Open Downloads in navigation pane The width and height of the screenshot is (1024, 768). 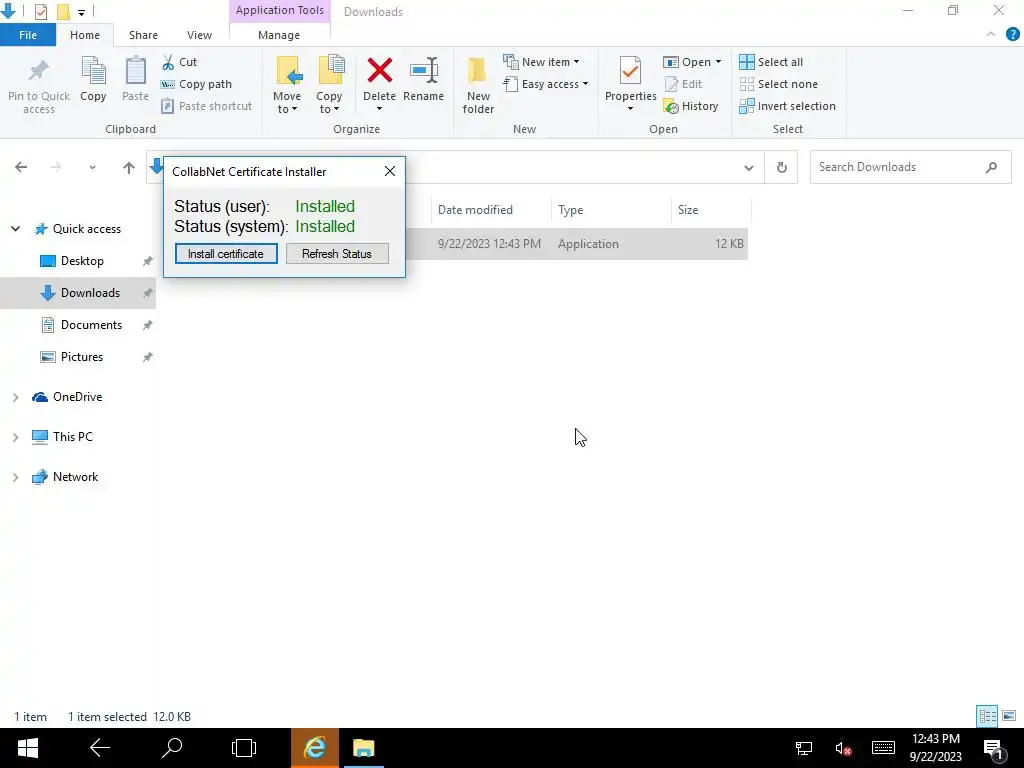coord(90,293)
